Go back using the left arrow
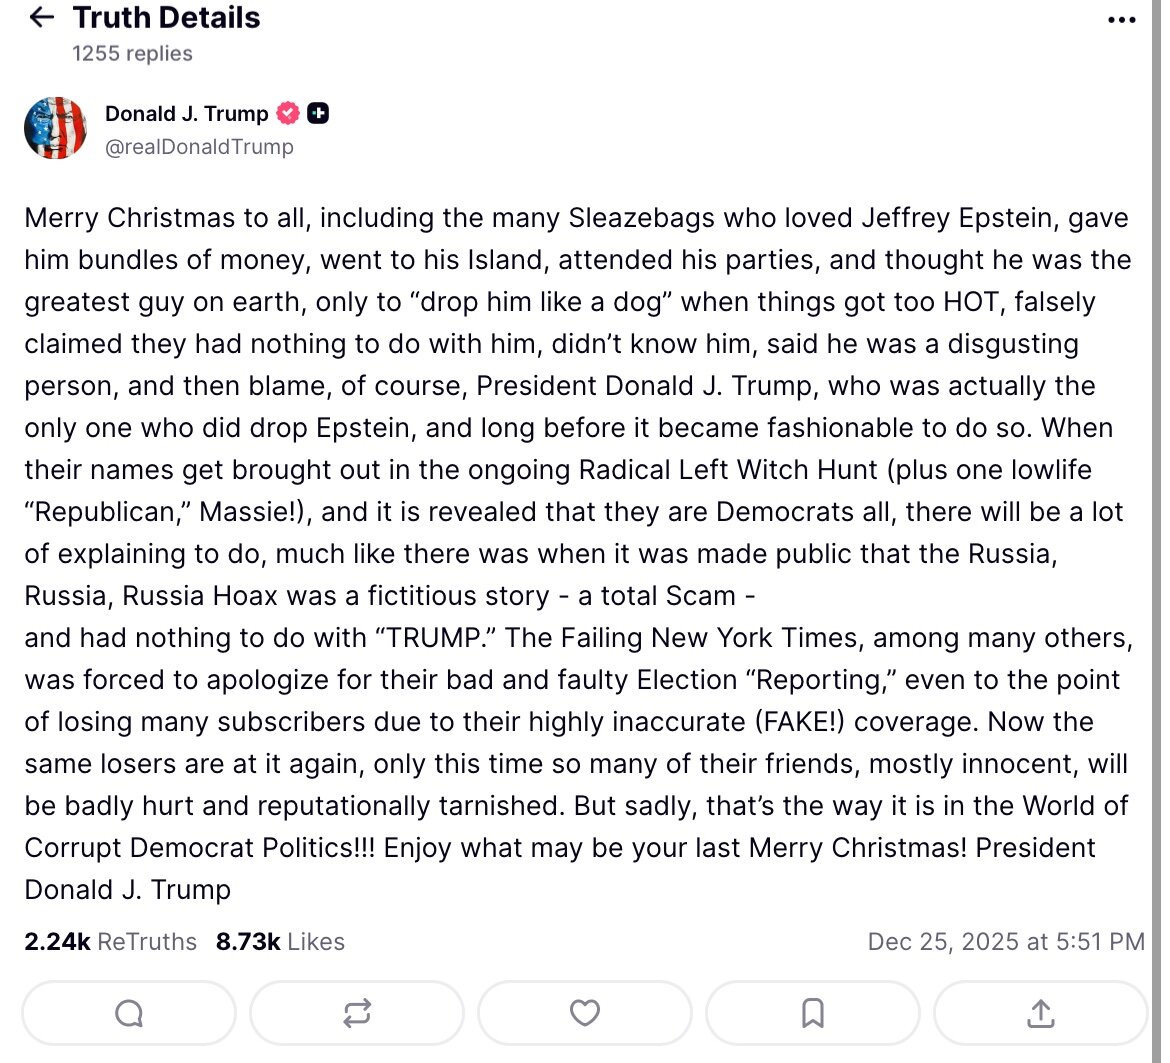 click(x=41, y=18)
